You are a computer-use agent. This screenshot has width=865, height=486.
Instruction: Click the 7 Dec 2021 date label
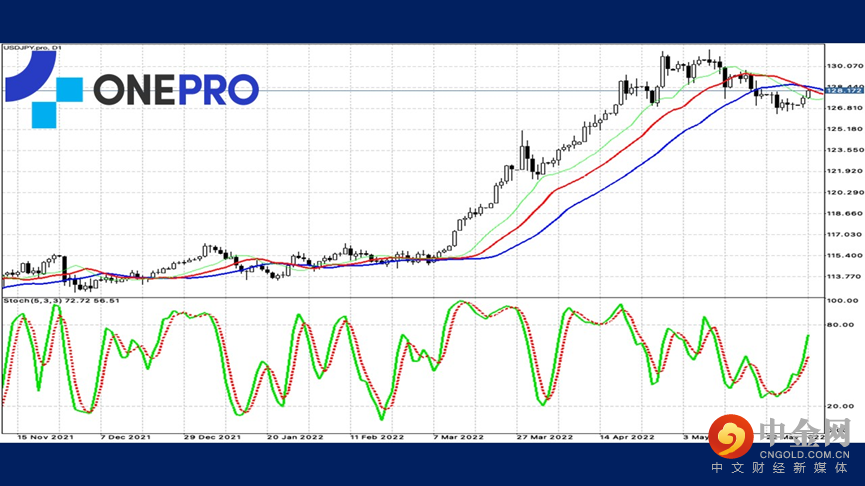tap(125, 437)
